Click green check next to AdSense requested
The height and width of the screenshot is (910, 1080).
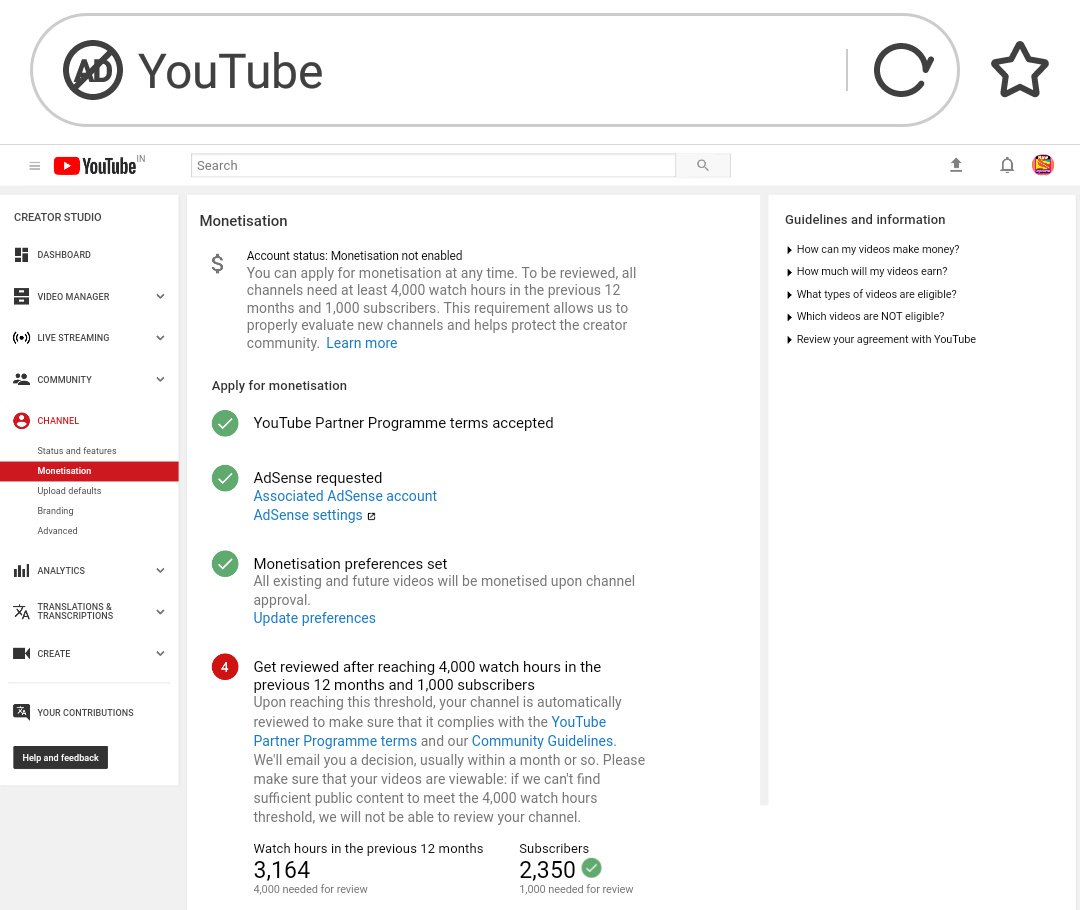pyautogui.click(x=225, y=478)
